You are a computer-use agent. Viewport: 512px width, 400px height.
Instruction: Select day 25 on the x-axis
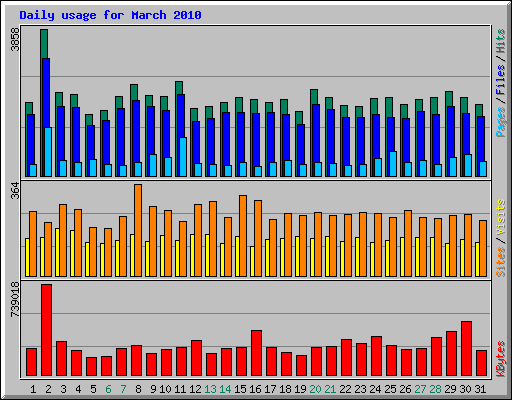(390, 389)
